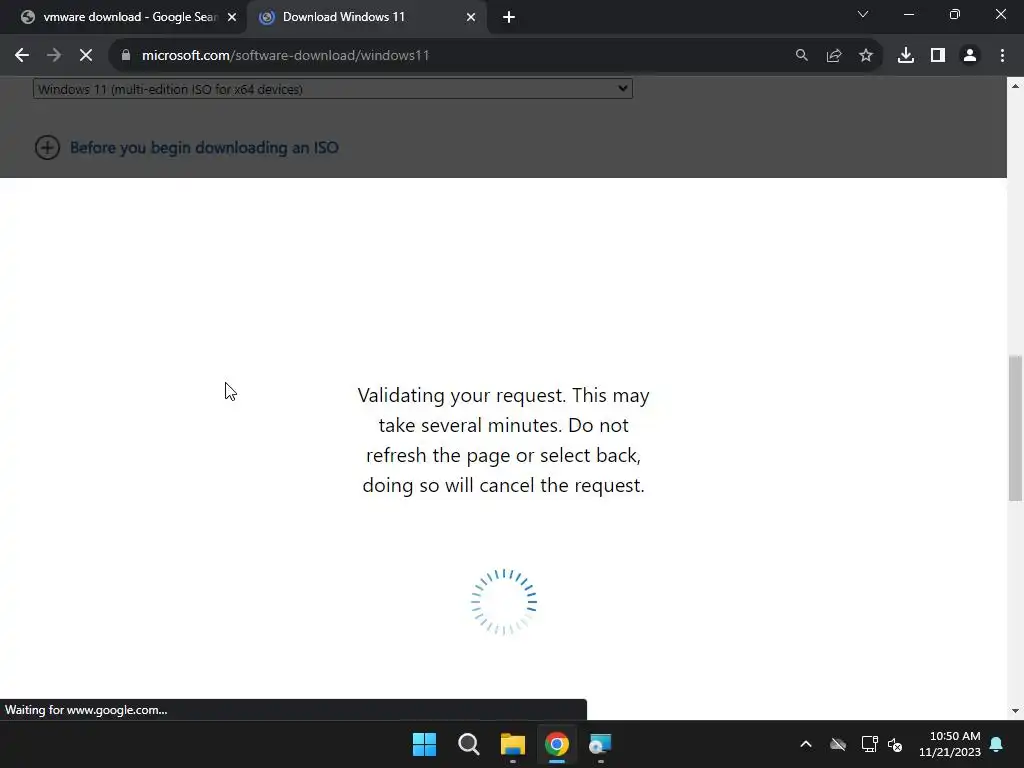Screen dimensions: 1024x768
Task: Share this page using the share icon
Action: coord(834,56)
